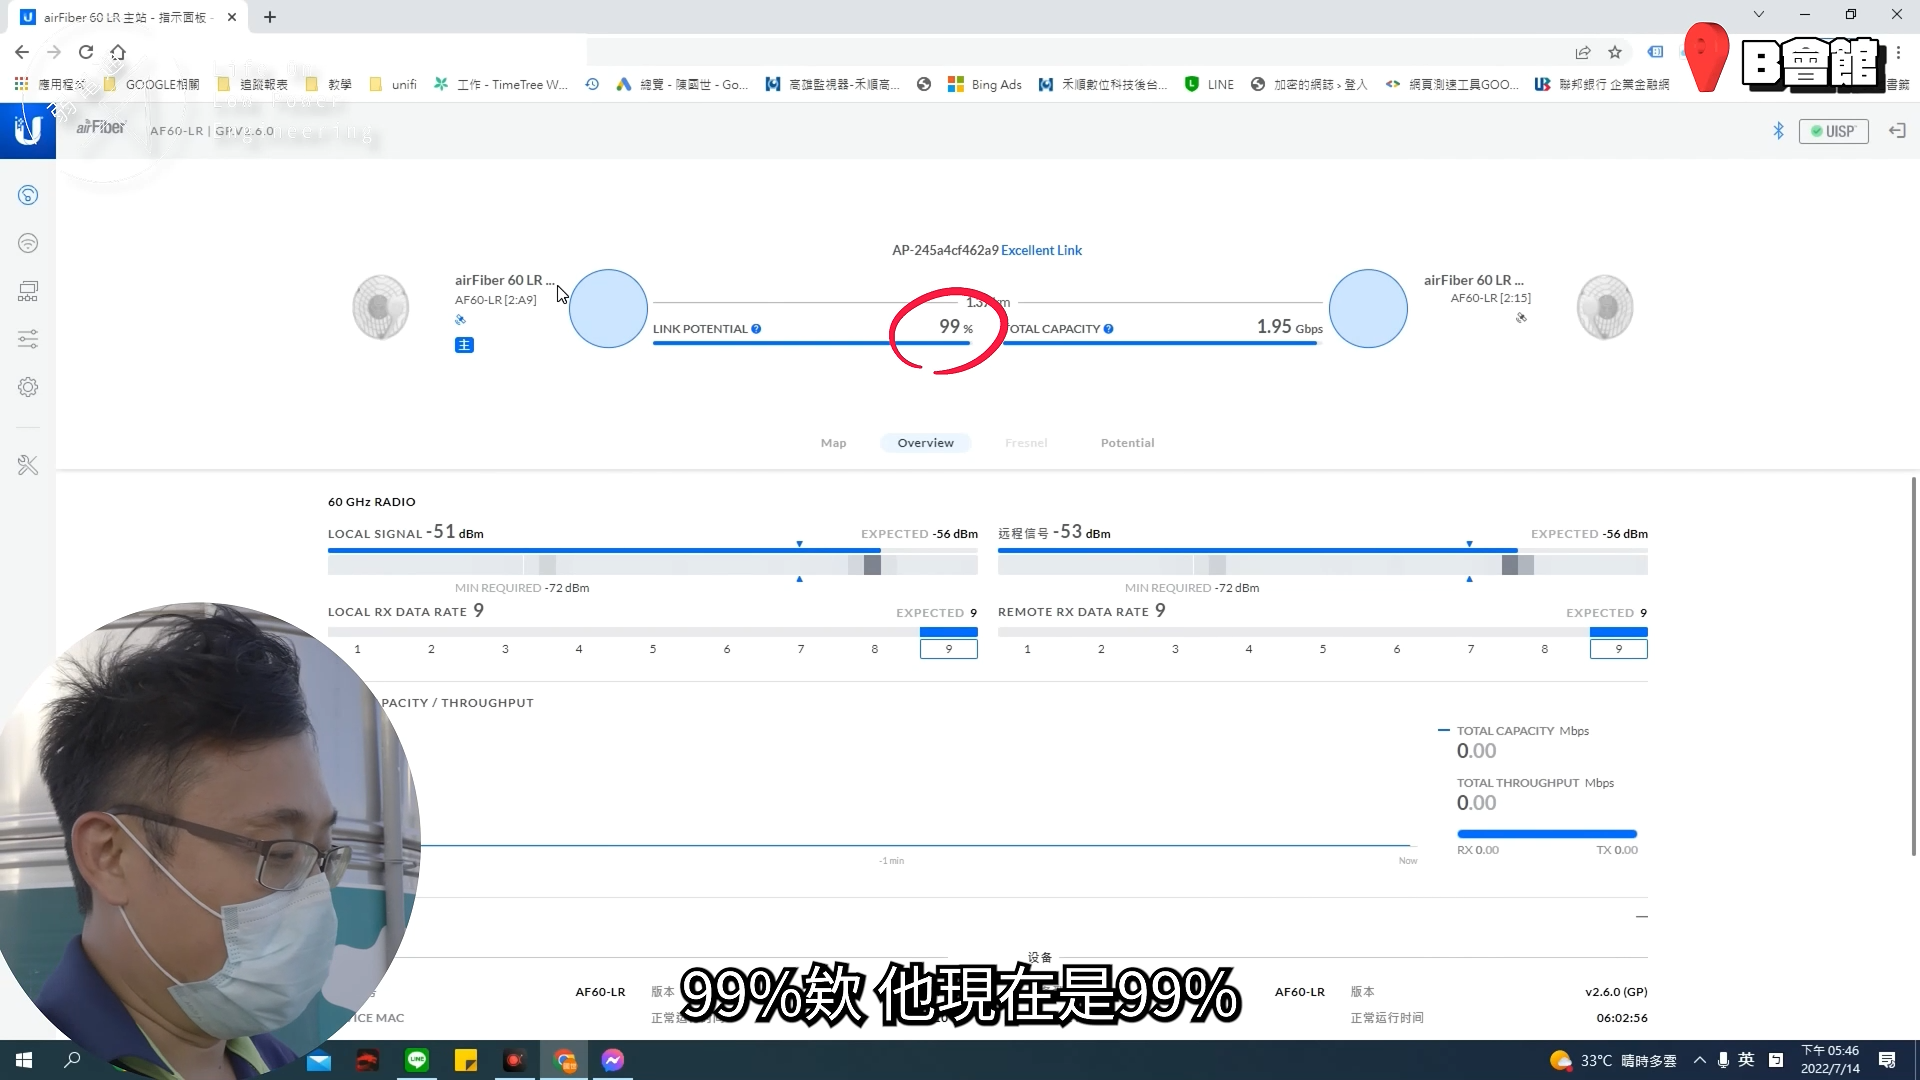Select the Tools wrench icon in sidebar

pyautogui.click(x=27, y=465)
